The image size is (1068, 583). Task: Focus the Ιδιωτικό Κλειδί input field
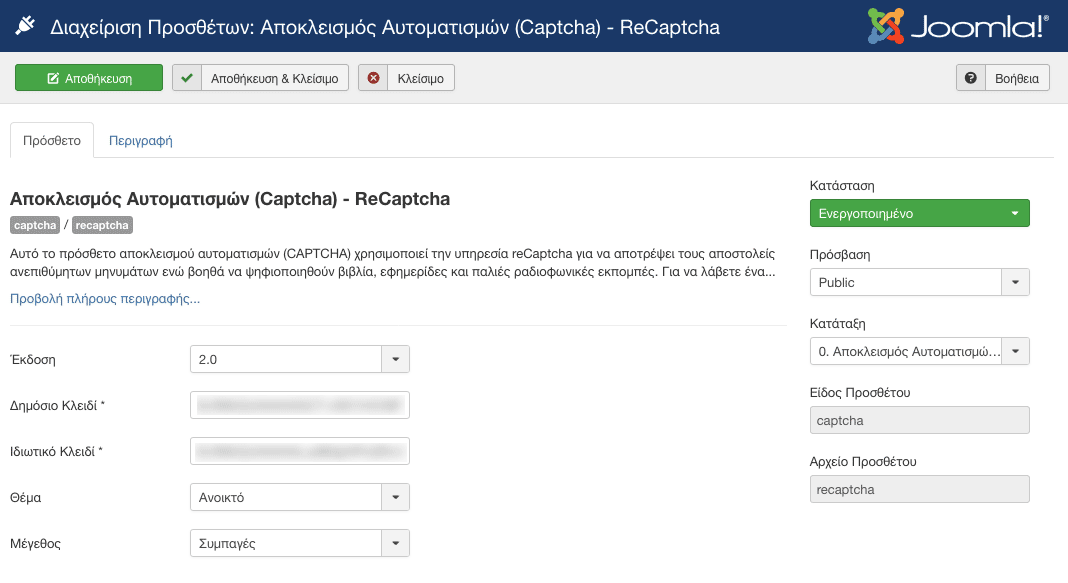pyautogui.click(x=300, y=451)
